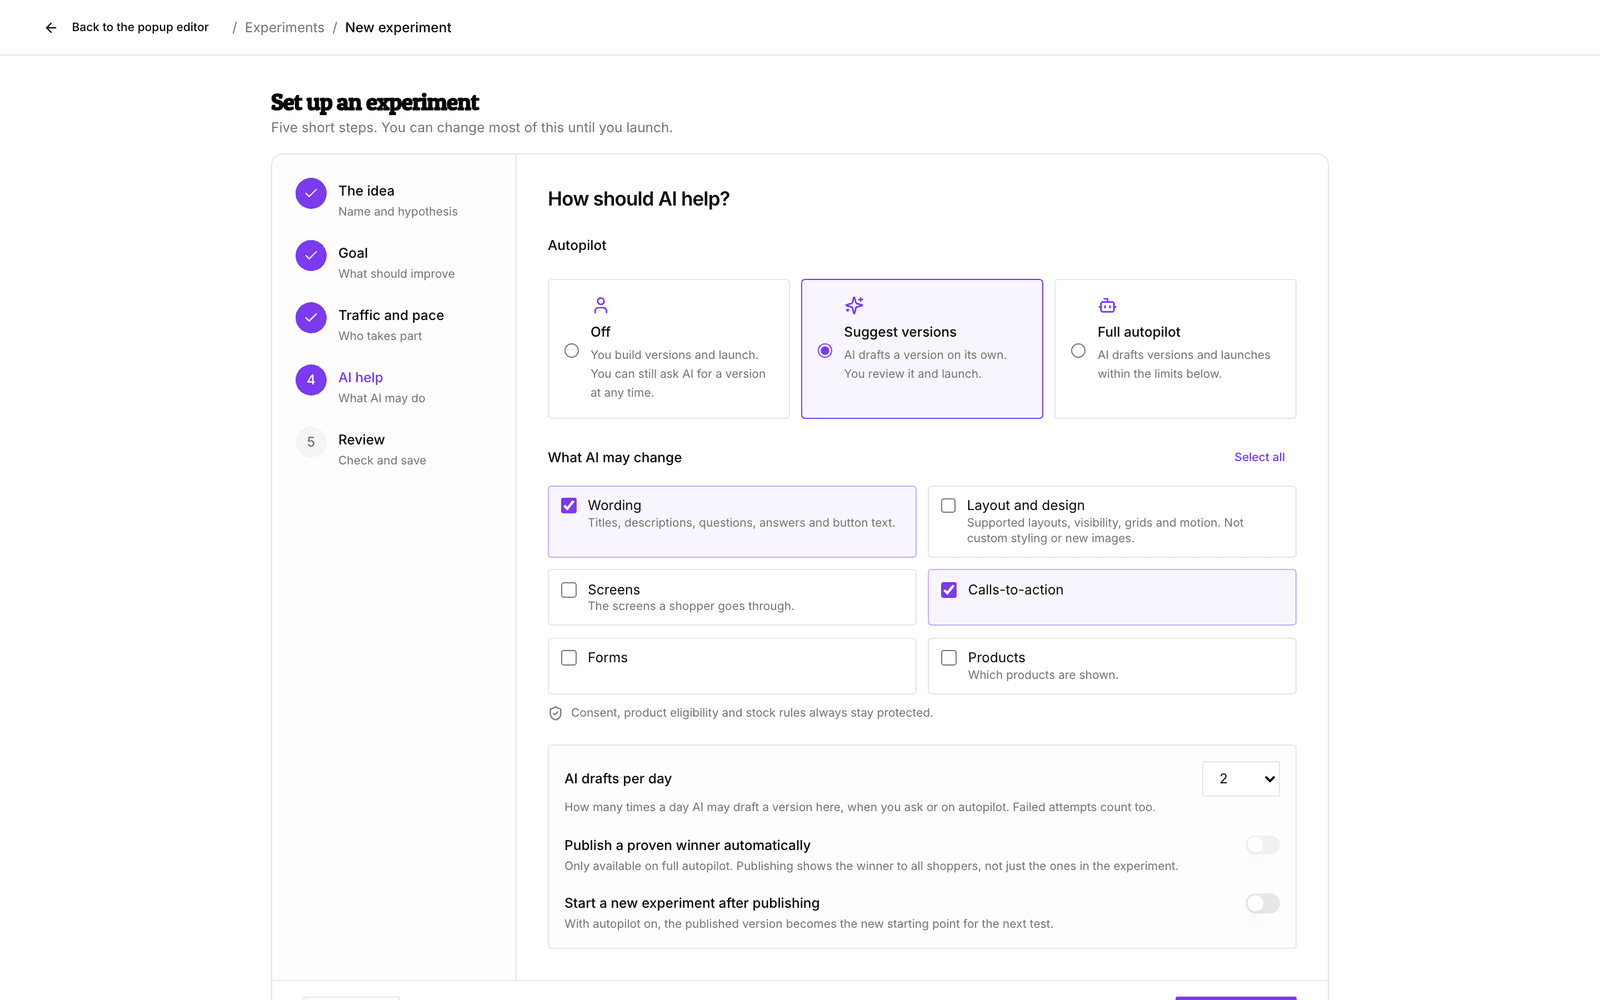Click the What AI may change heading
Image resolution: width=1600 pixels, height=1000 pixels.
(x=615, y=457)
